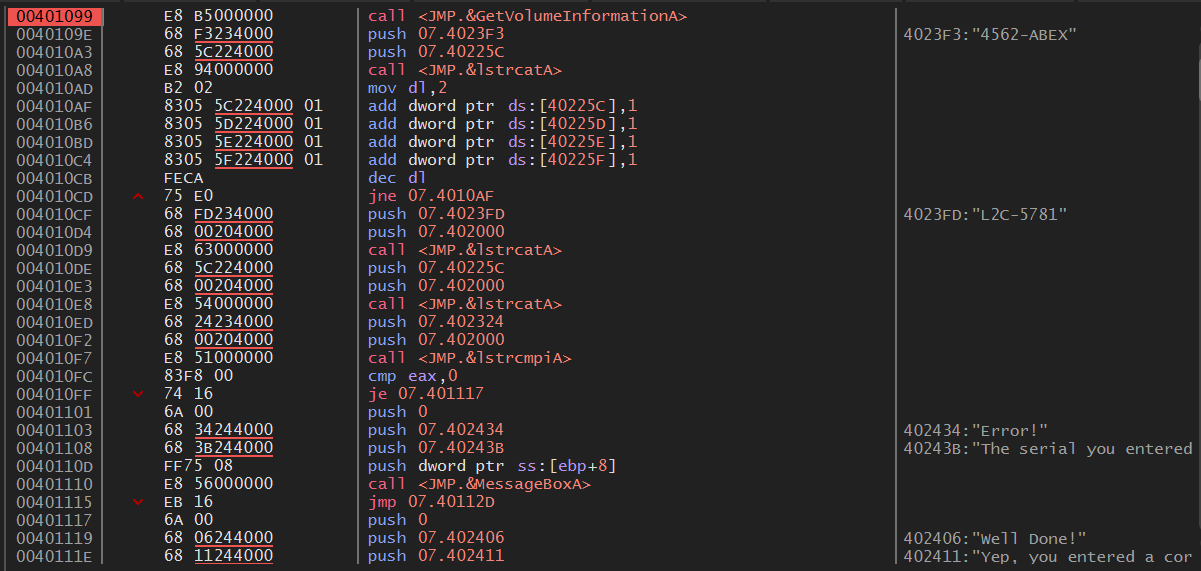Click the opcode bytes B2 02
Screen dimensions: 1201x571
187,88
